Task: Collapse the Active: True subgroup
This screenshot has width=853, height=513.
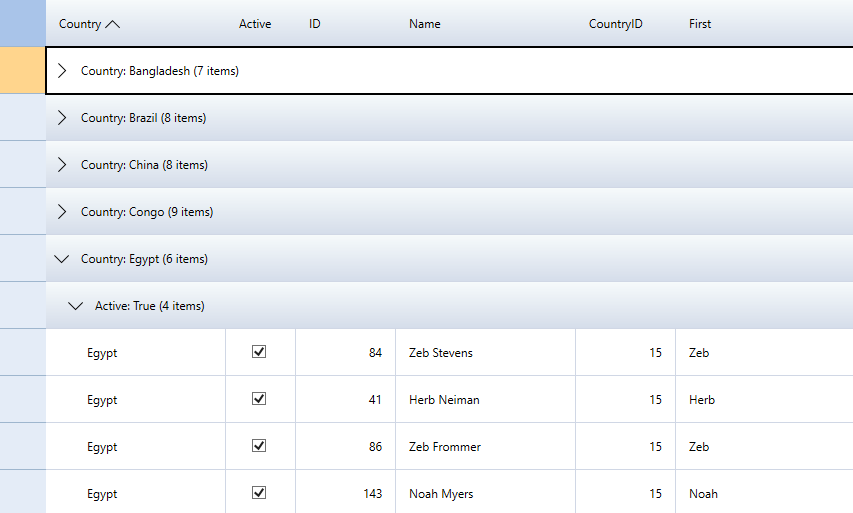Action: click(76, 306)
